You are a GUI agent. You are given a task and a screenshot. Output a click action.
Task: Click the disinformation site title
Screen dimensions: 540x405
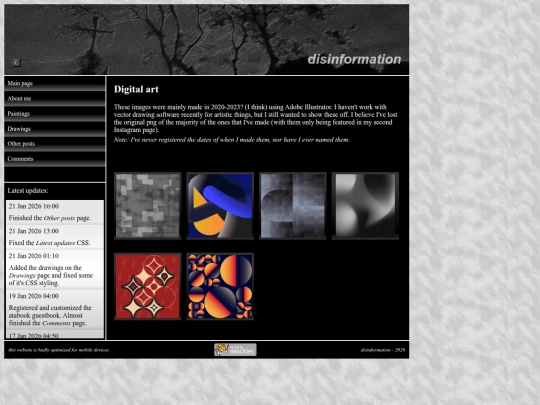click(354, 59)
